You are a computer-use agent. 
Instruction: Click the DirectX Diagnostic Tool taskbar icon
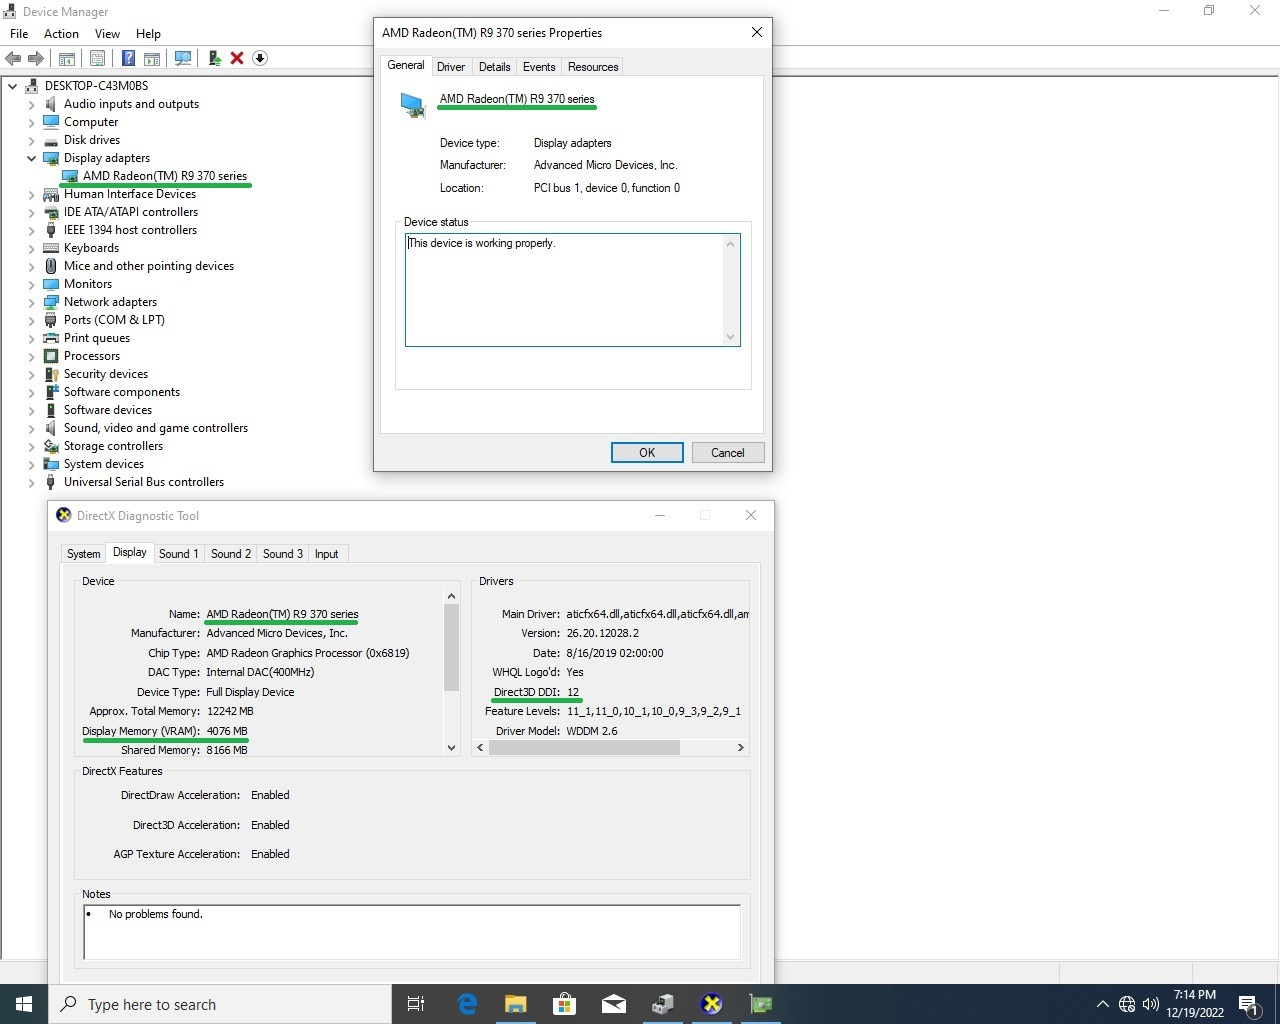(711, 1004)
